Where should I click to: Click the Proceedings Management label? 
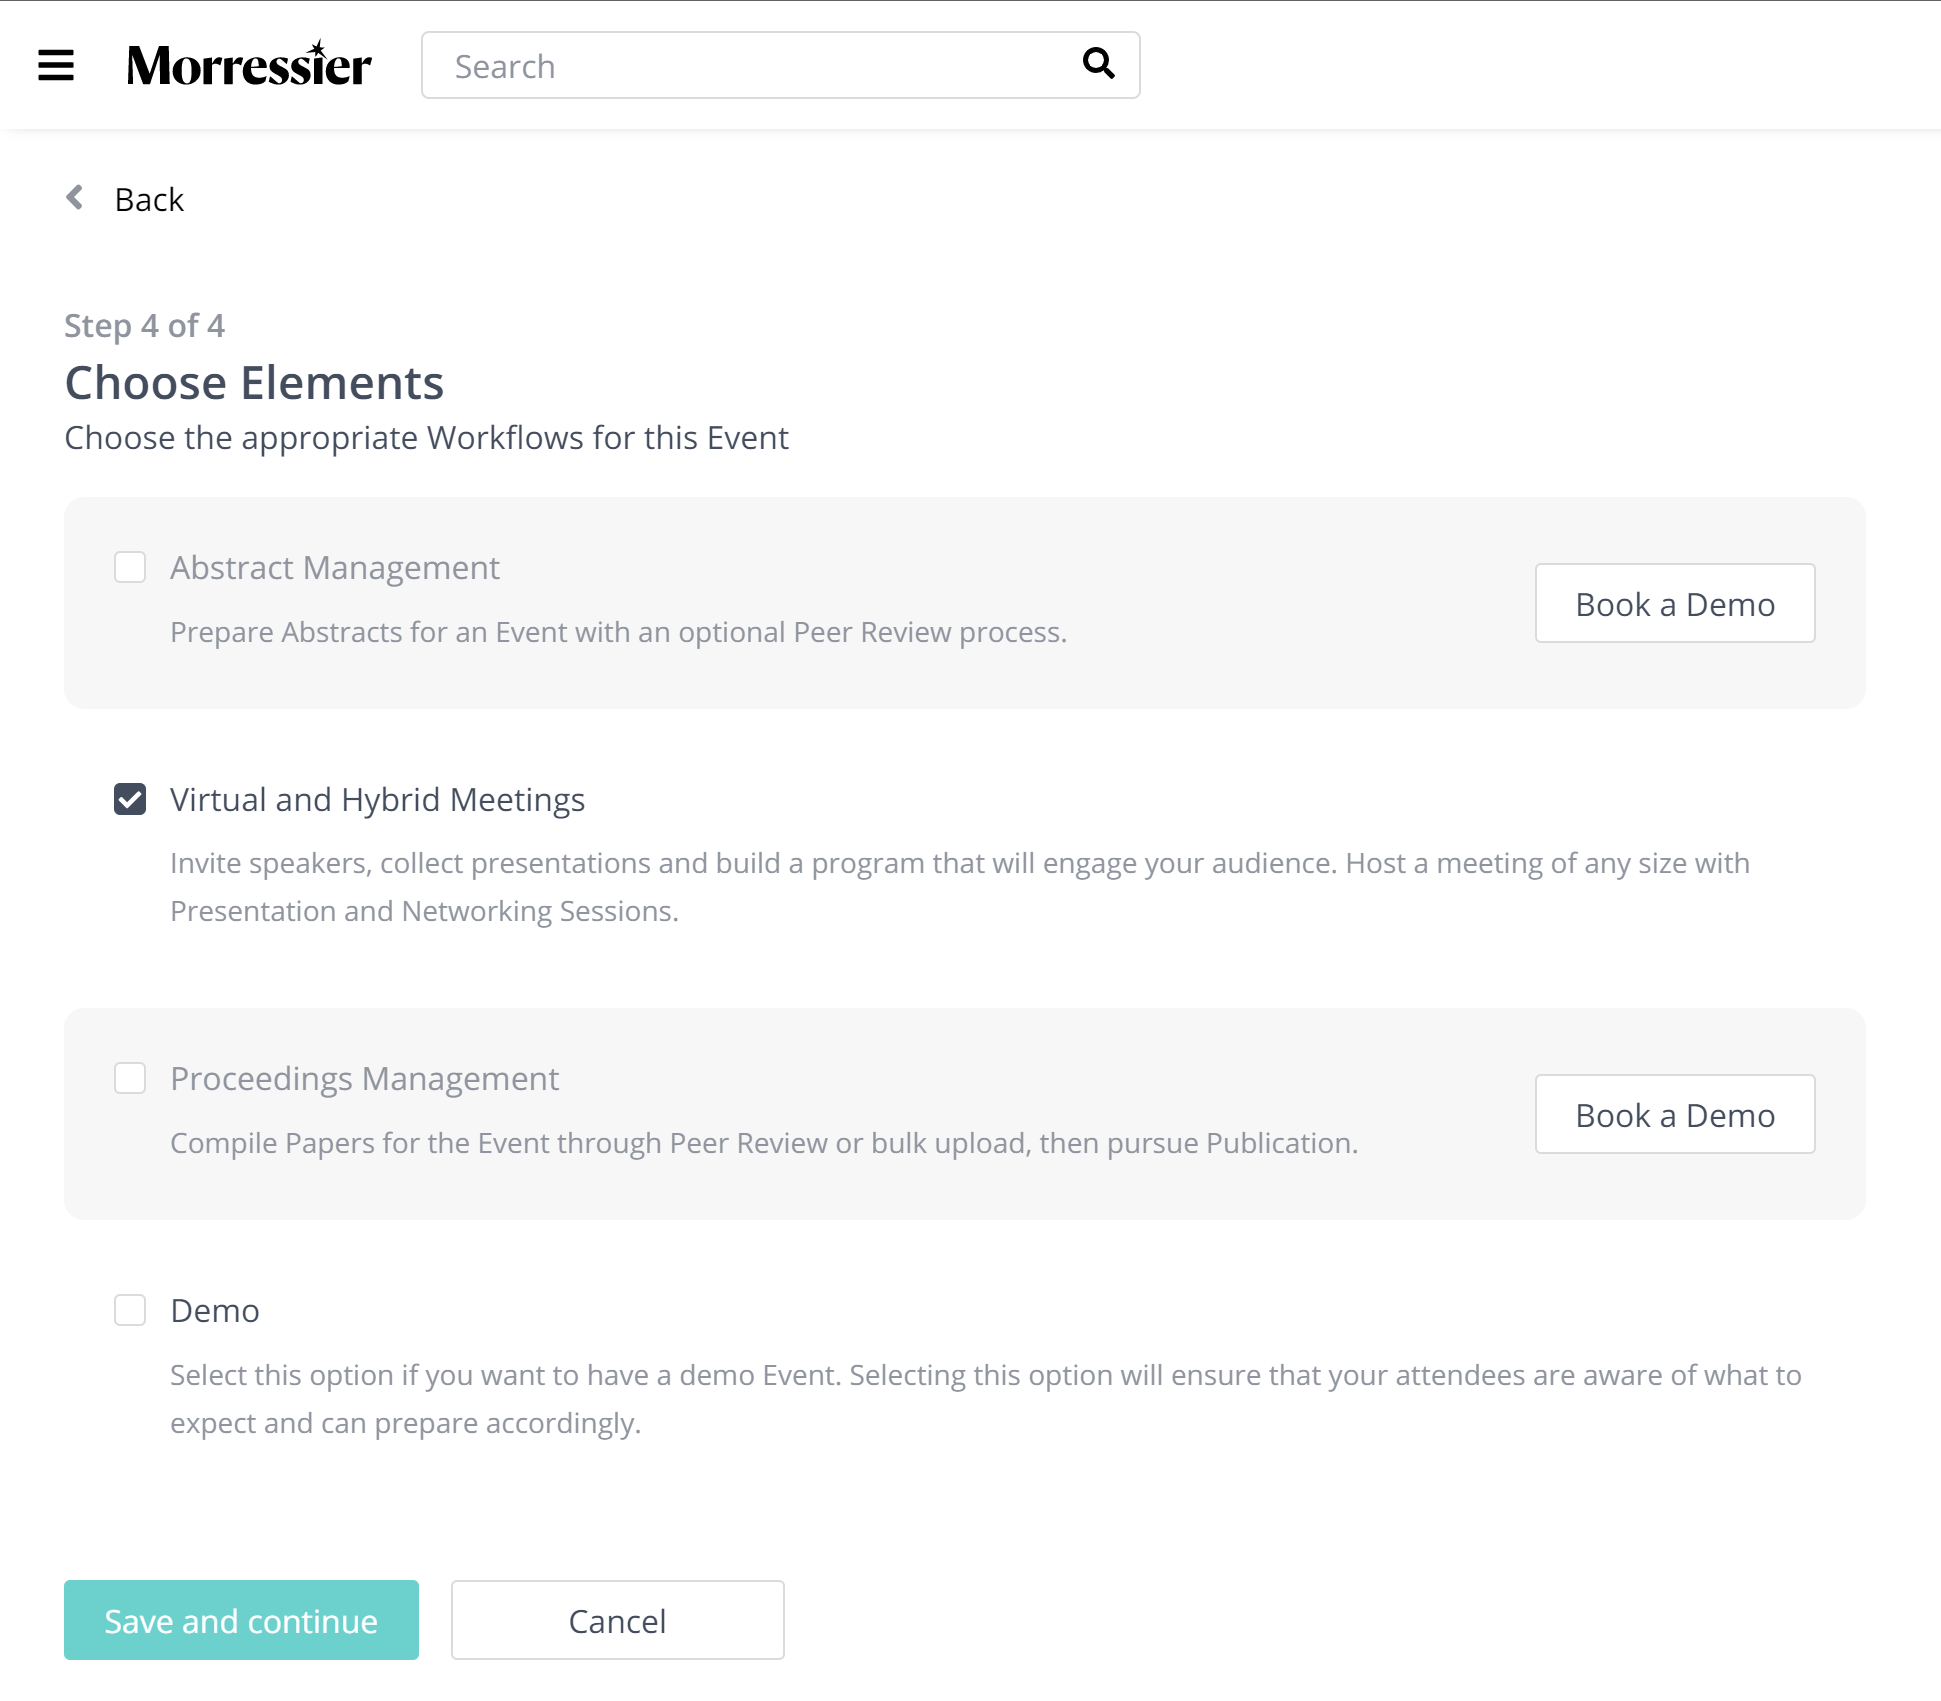[x=364, y=1079]
